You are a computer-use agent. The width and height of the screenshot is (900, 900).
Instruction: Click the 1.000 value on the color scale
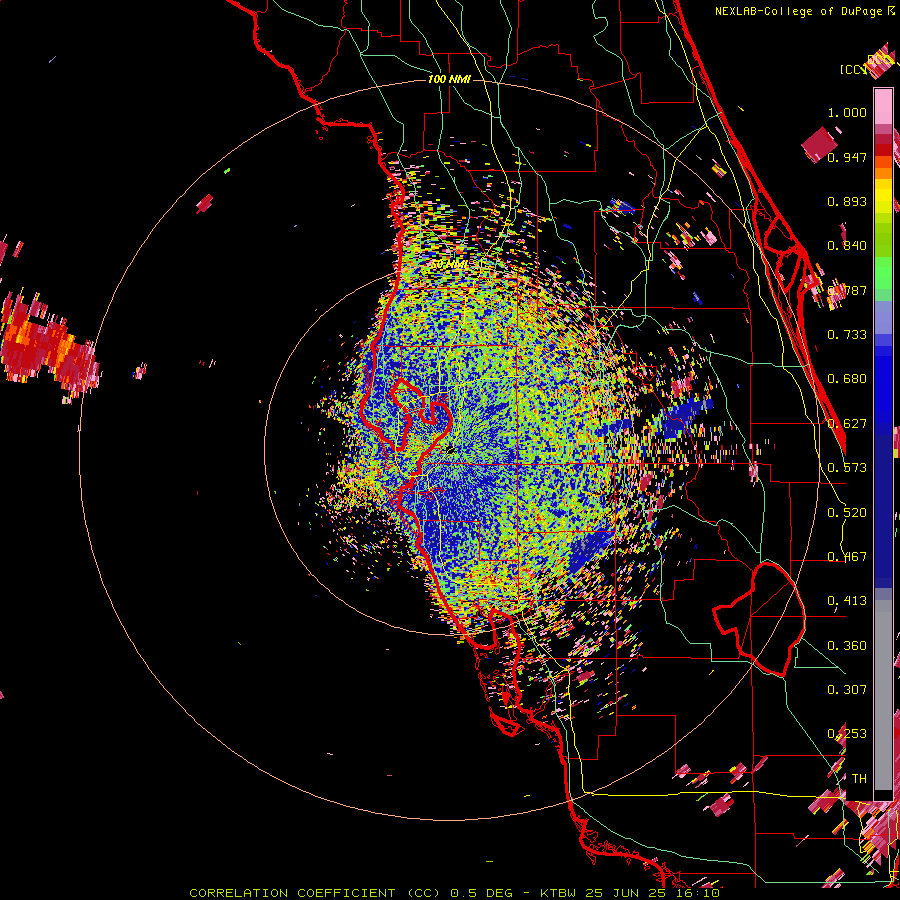pos(847,112)
